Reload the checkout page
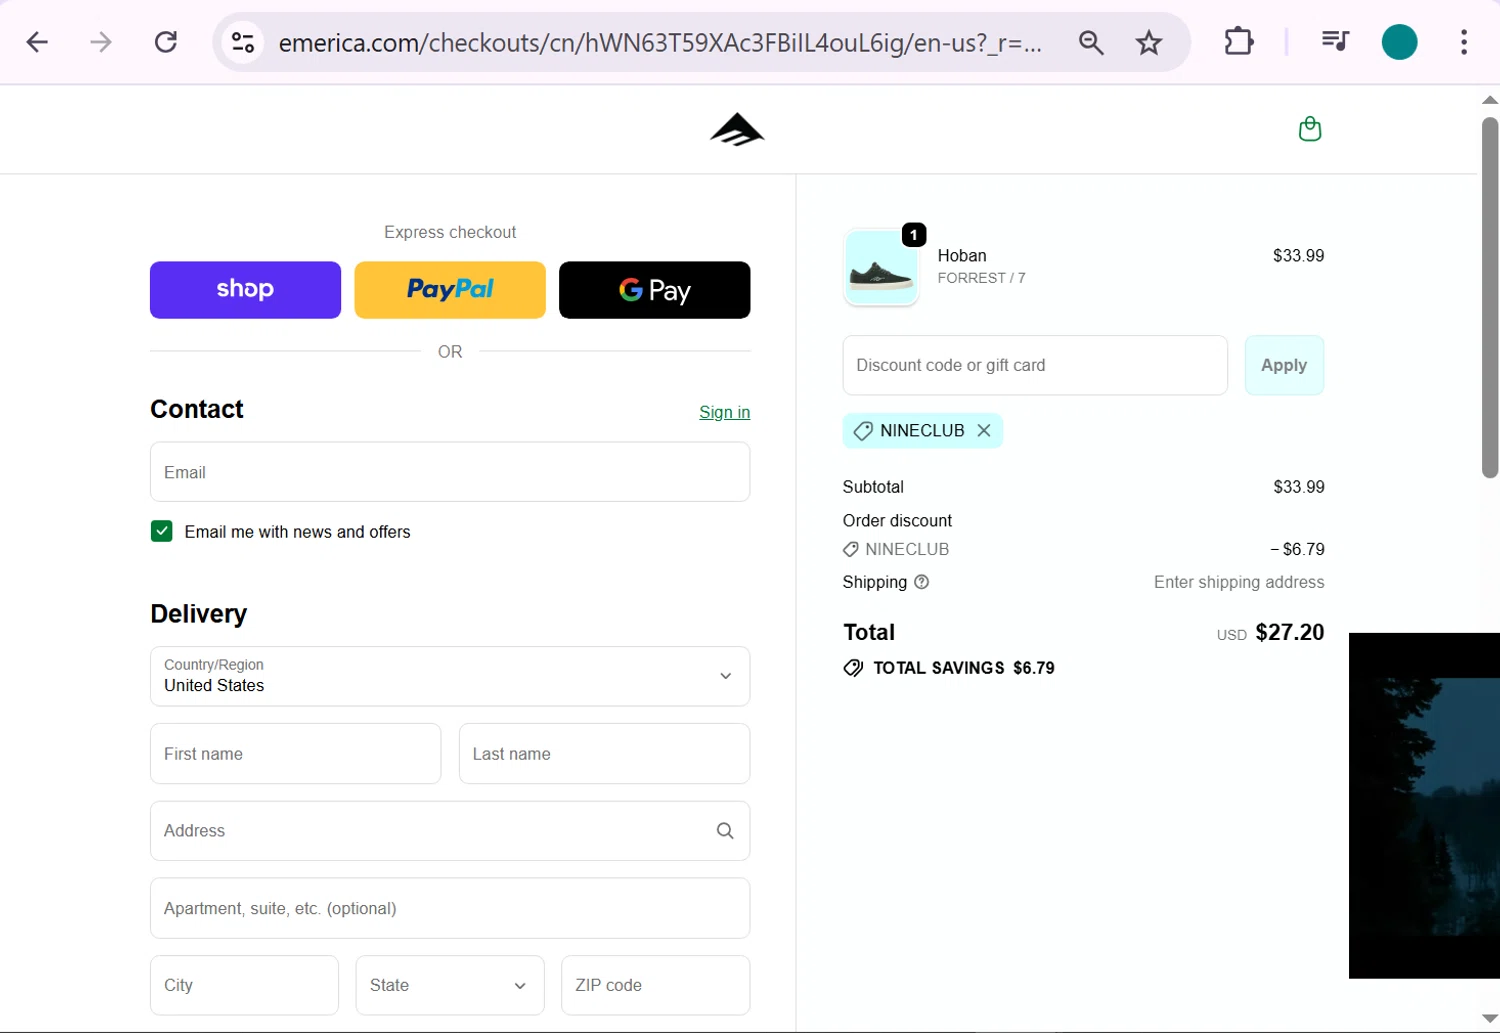Viewport: 1500px width, 1033px height. [166, 42]
